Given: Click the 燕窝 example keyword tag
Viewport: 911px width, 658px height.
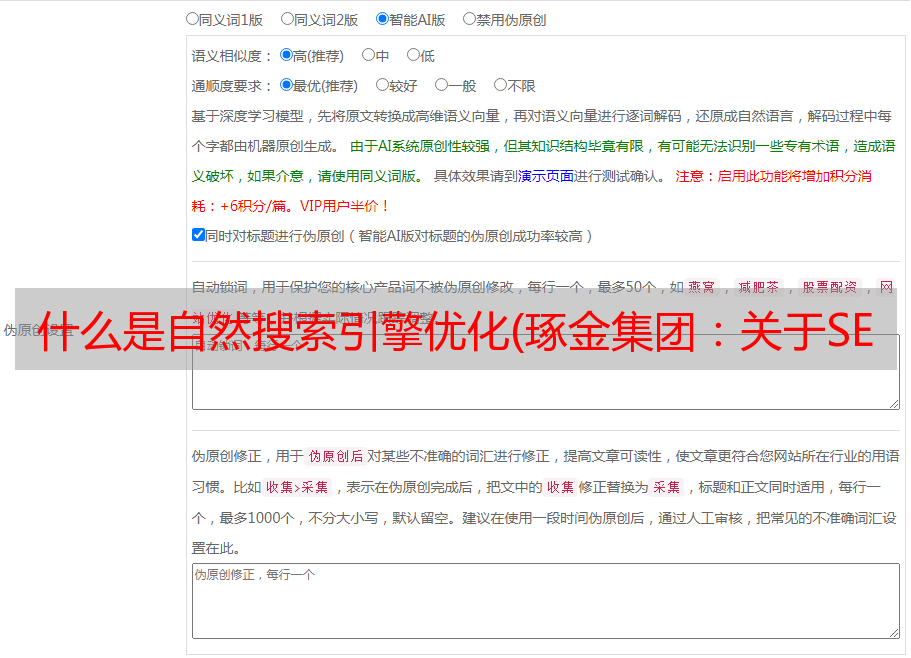Looking at the screenshot, I should pyautogui.click(x=708, y=287).
